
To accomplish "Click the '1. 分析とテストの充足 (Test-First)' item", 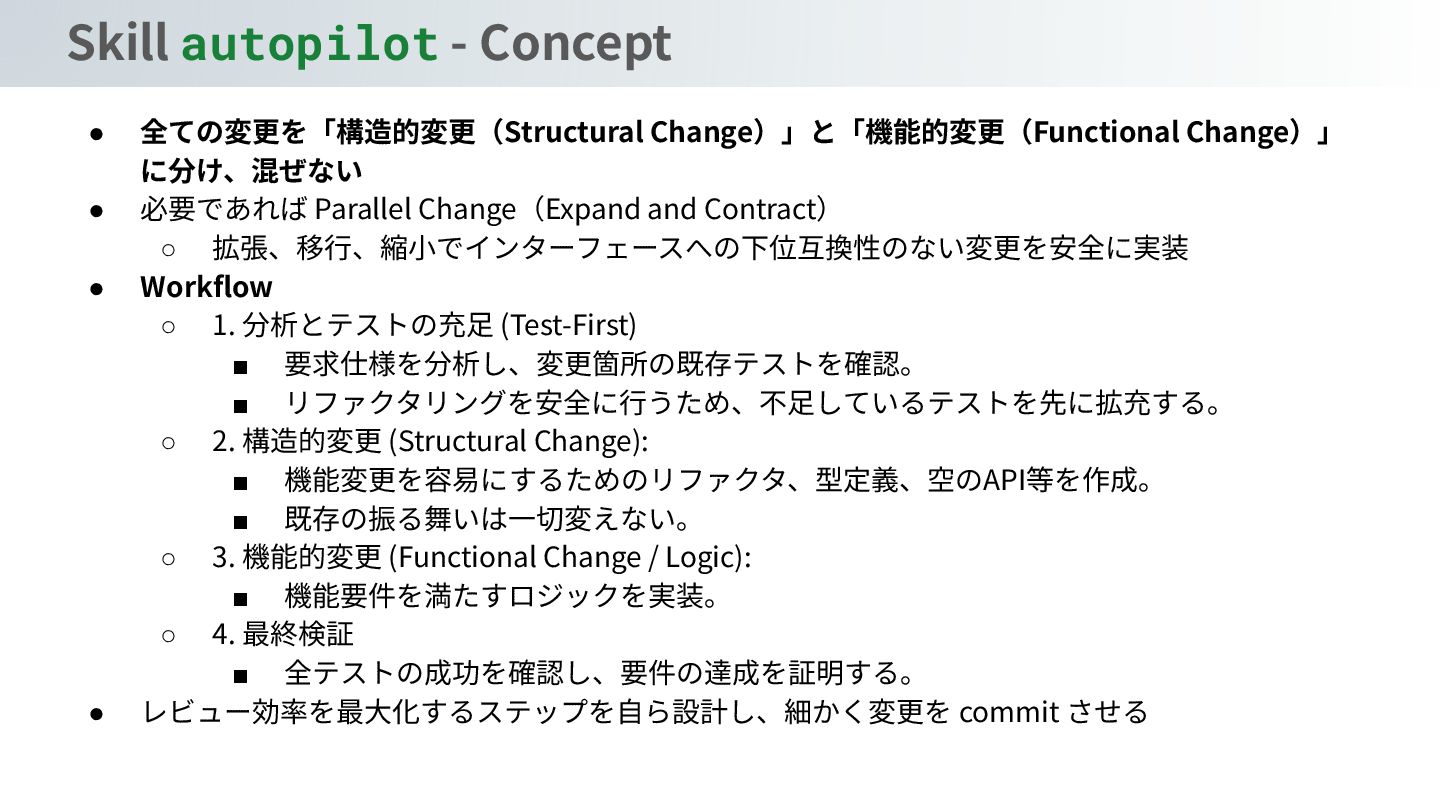I will click(424, 326).
